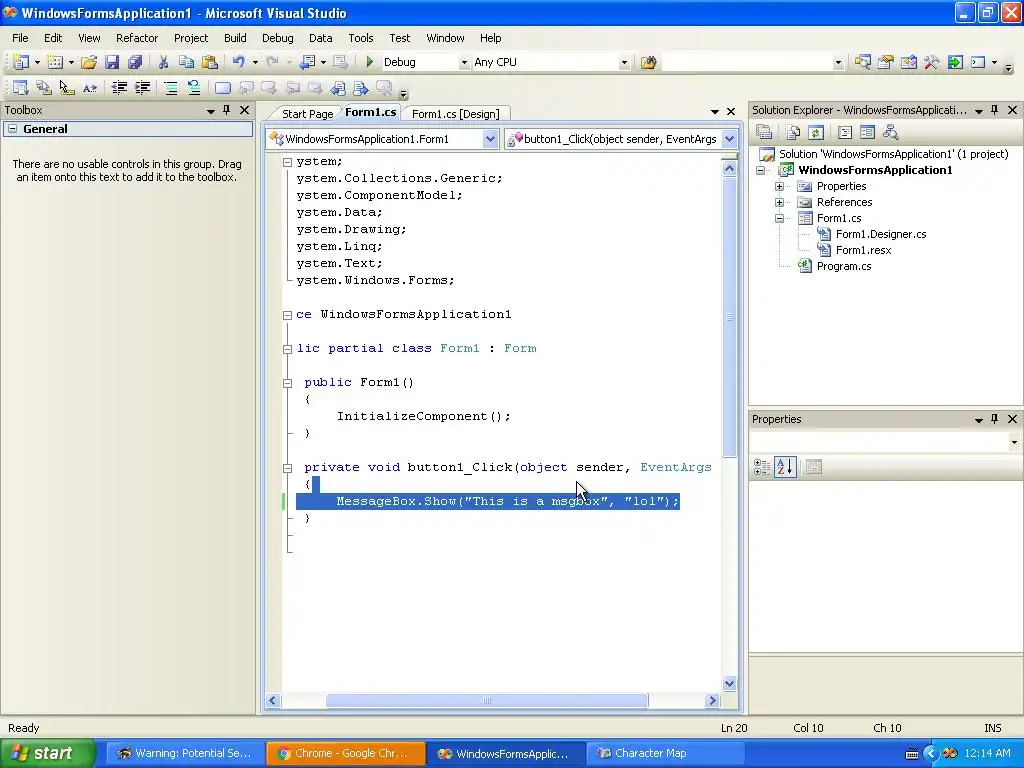
Task: Click the Properties panel Alphabetical sort icon
Action: [x=785, y=467]
